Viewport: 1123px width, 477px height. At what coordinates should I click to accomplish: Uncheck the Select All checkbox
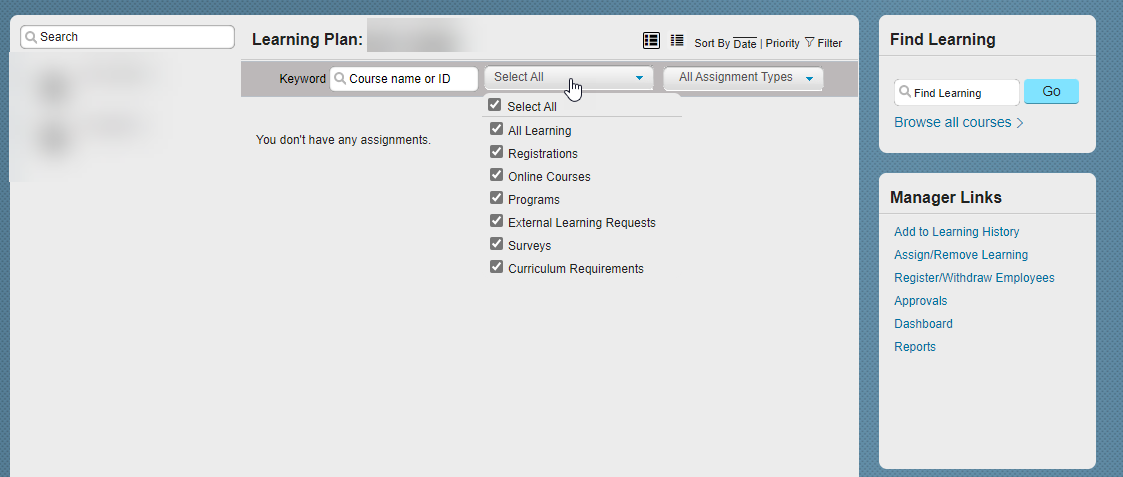pos(494,105)
